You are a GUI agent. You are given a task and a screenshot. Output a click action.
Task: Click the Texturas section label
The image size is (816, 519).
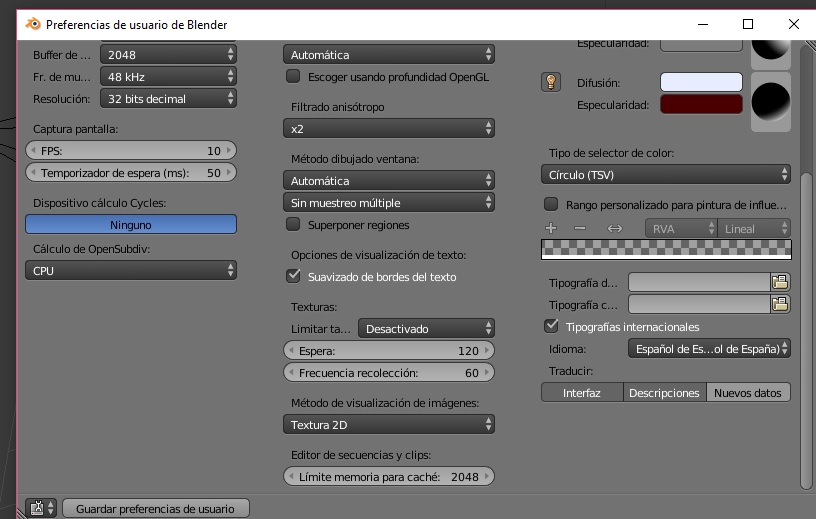314,307
